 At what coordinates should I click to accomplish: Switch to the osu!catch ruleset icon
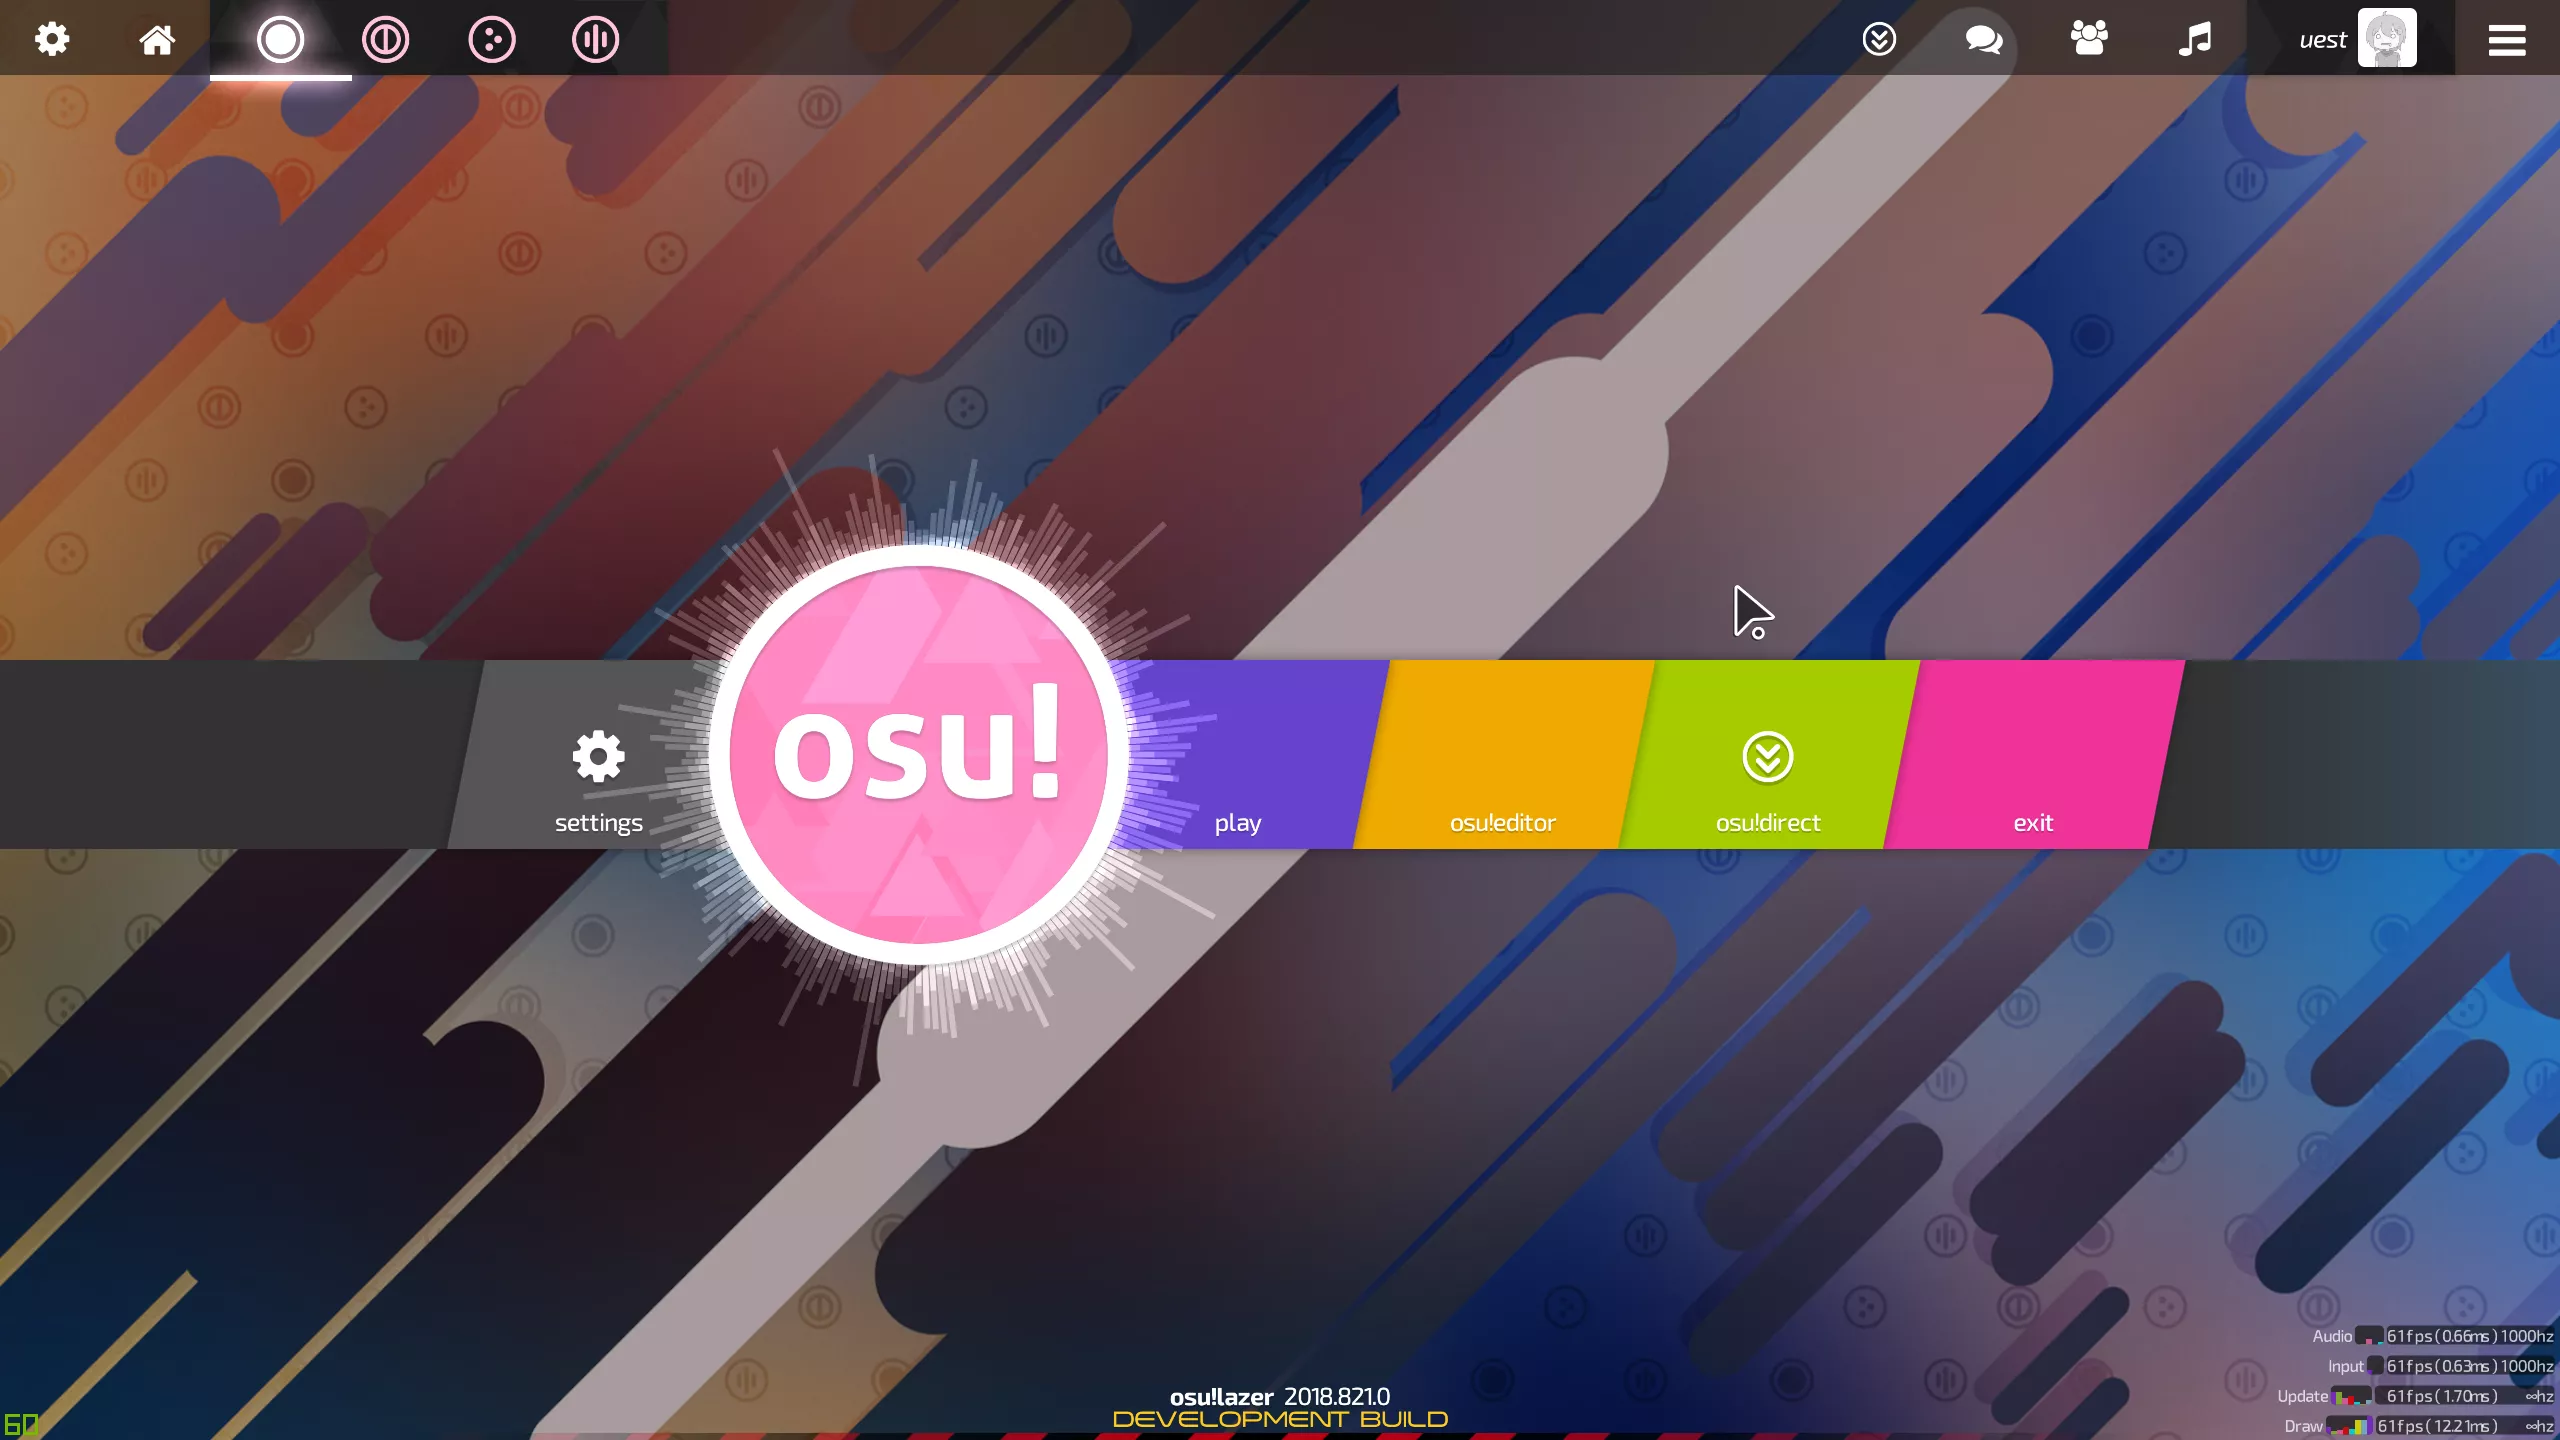pyautogui.click(x=491, y=39)
